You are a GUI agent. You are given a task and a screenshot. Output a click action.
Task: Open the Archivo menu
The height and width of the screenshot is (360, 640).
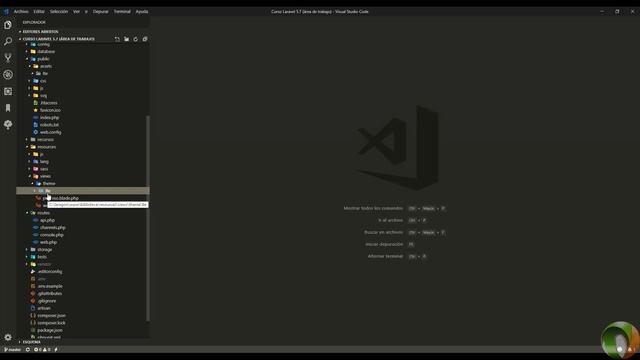21,11
